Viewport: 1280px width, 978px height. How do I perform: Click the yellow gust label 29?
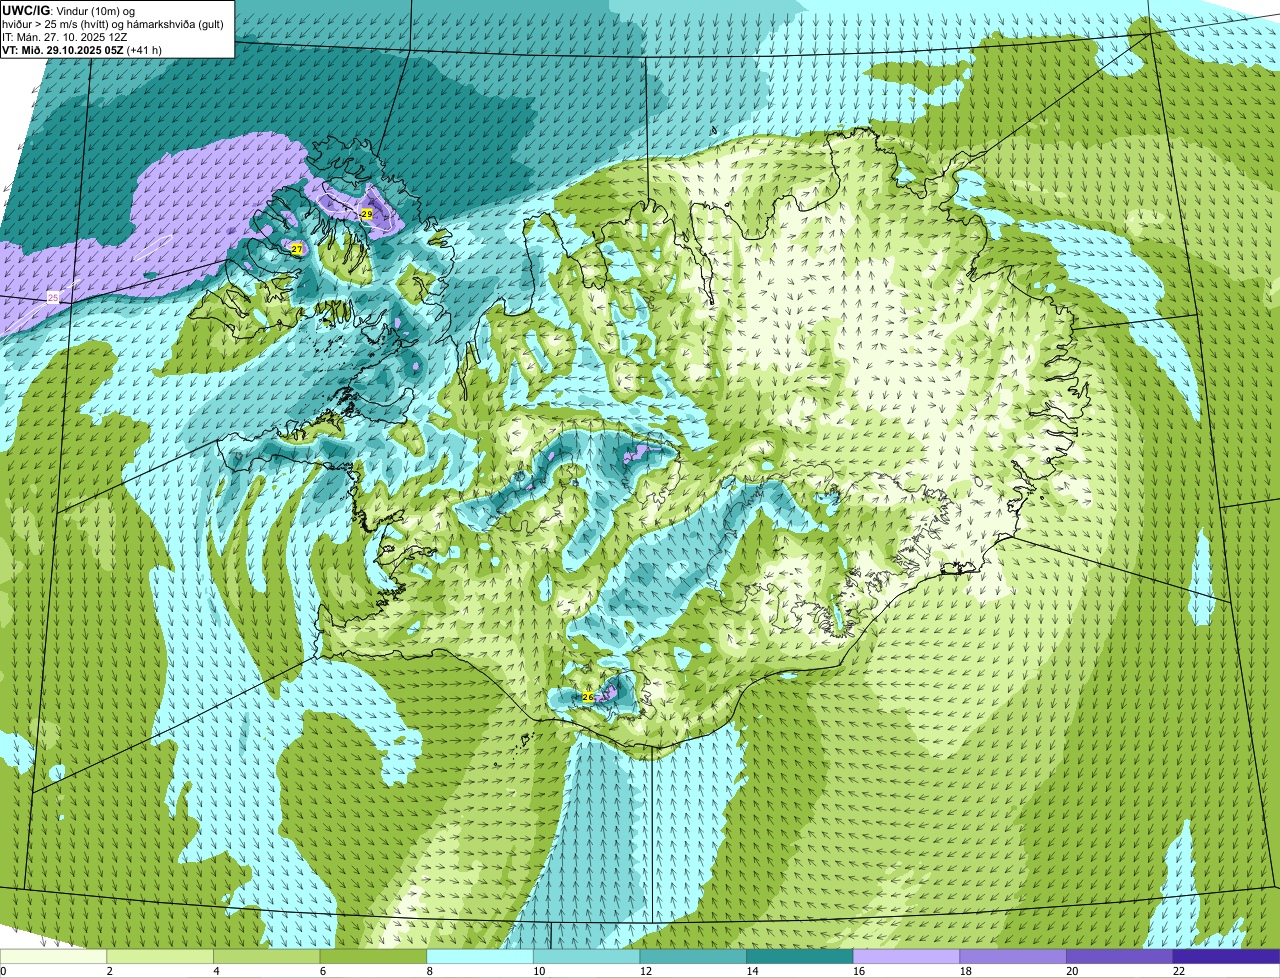367,214
